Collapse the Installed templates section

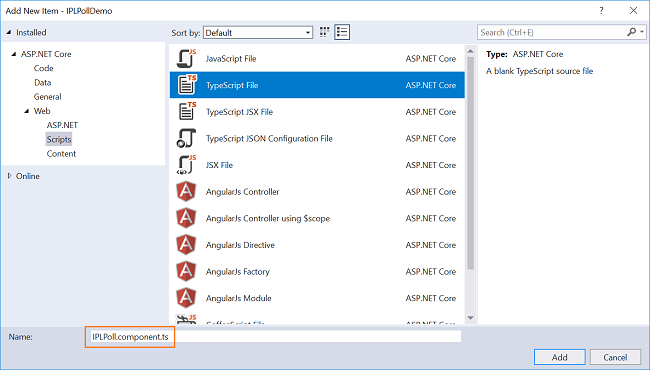tap(9, 32)
